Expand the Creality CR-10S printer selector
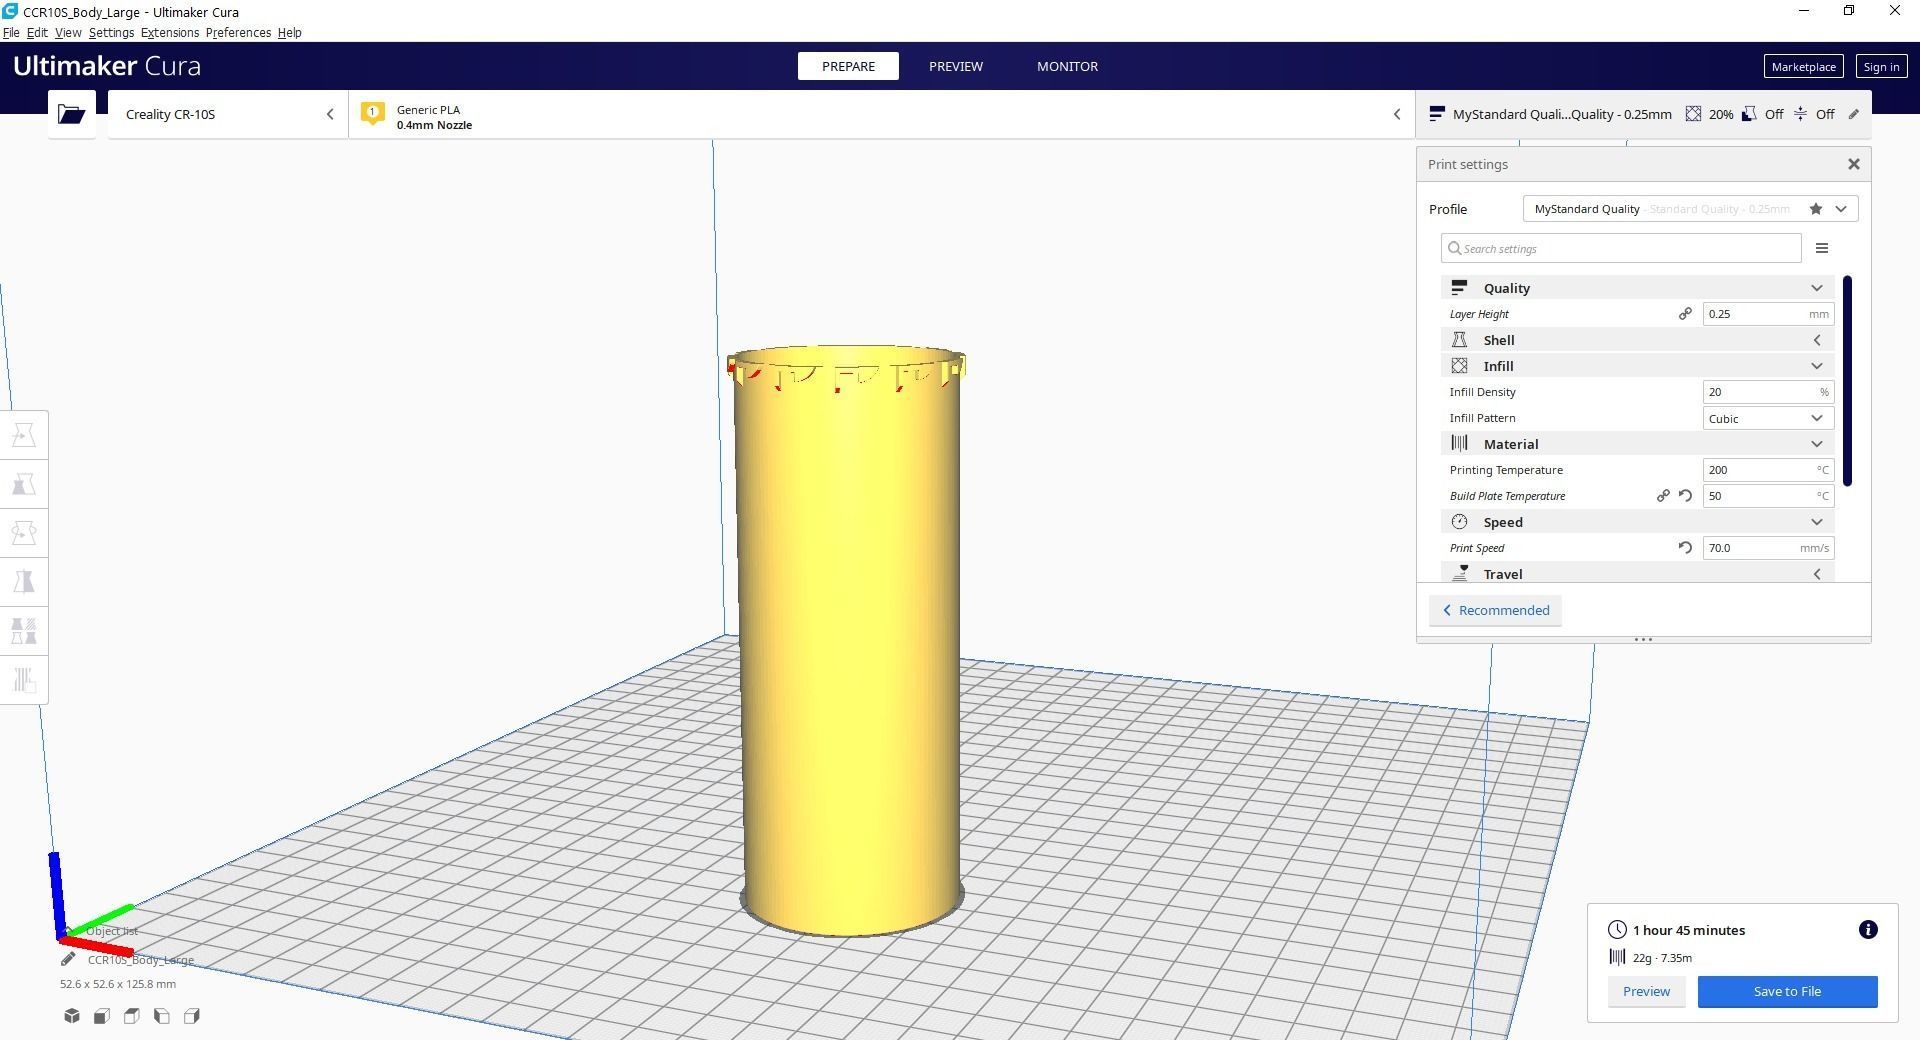Screen dimensions: 1920x1040 [228, 114]
